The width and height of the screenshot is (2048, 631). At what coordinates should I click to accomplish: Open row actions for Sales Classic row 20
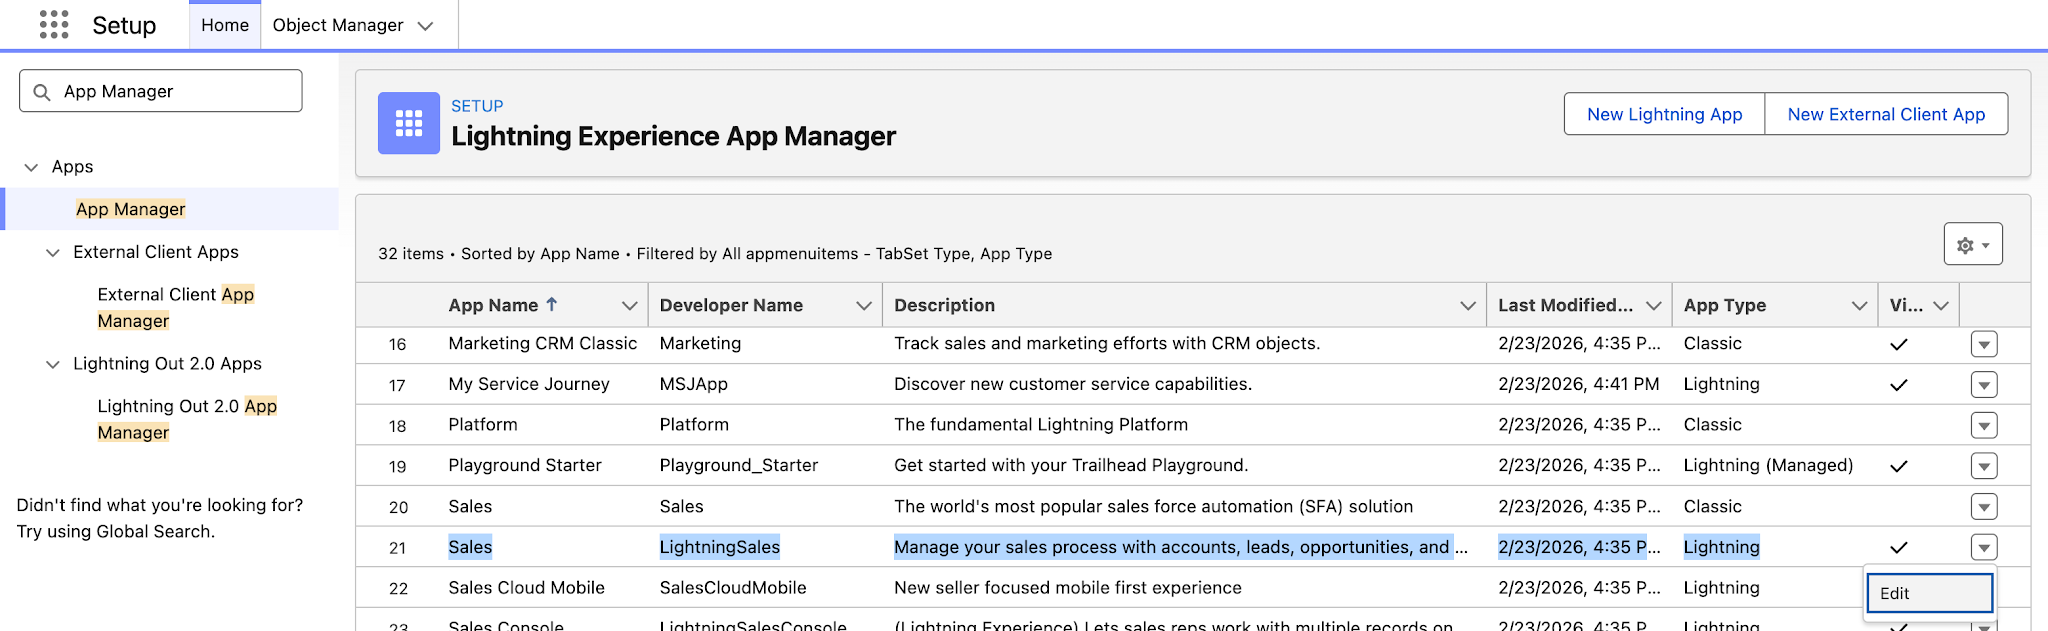pos(1984,507)
